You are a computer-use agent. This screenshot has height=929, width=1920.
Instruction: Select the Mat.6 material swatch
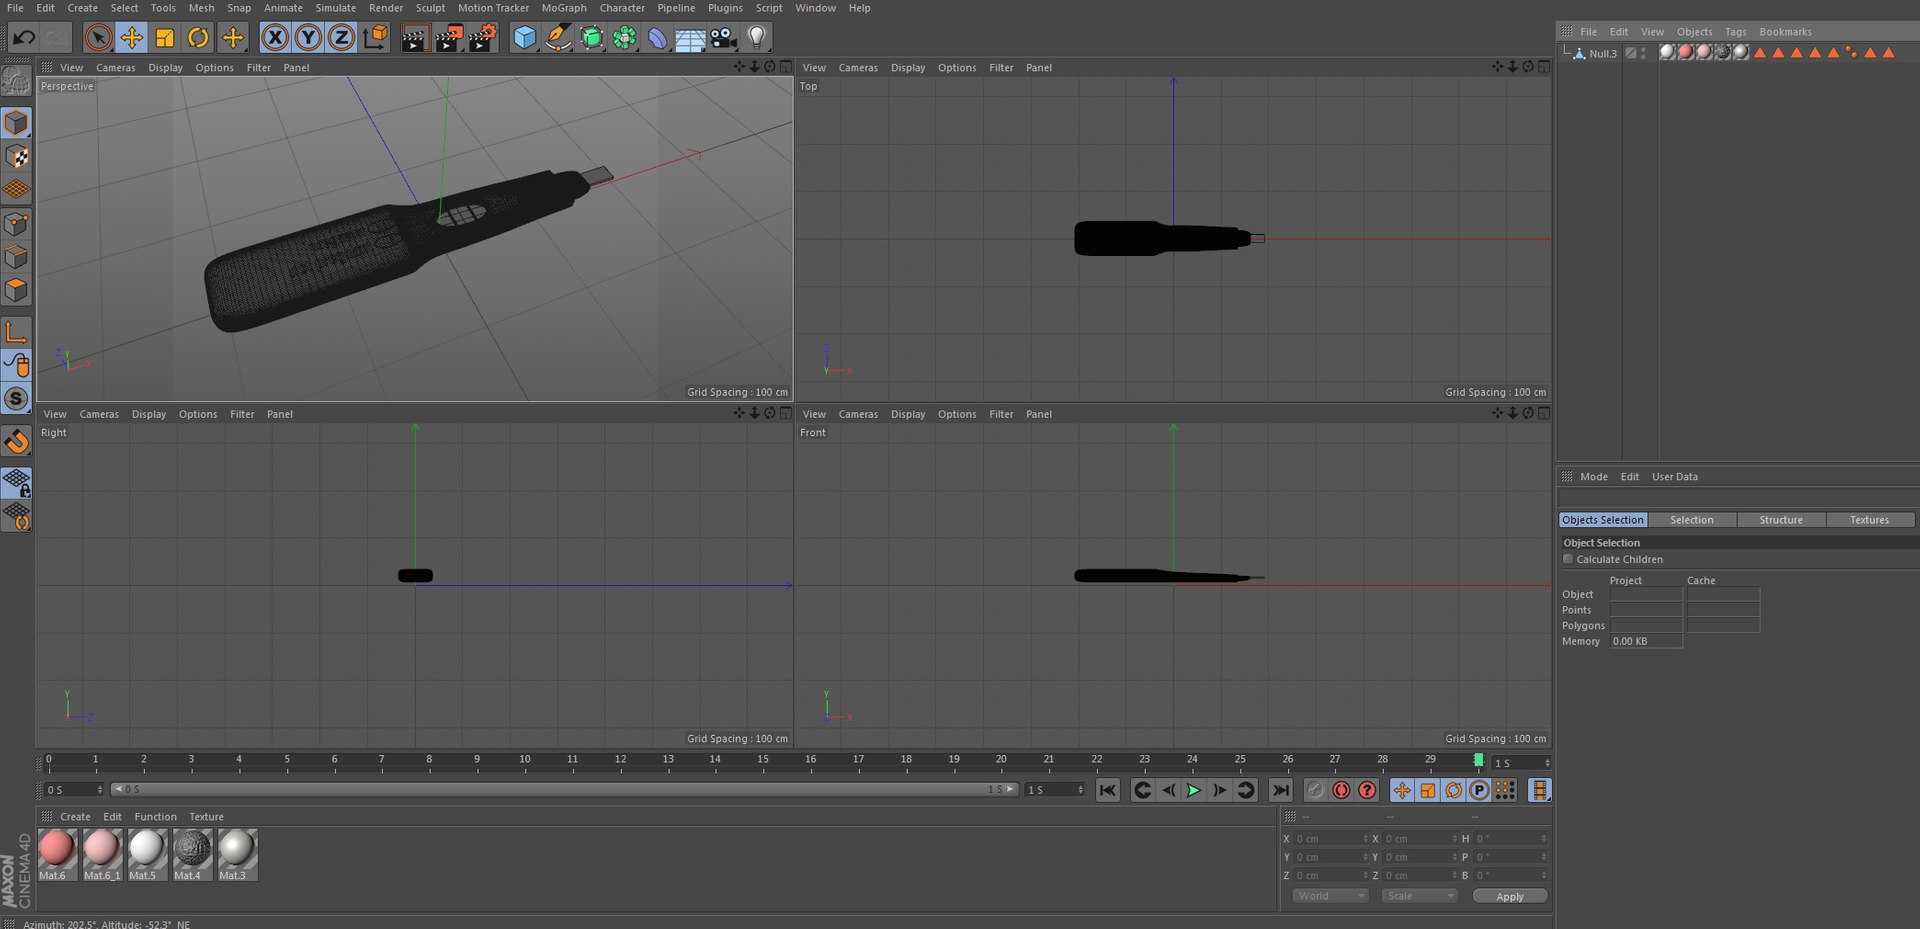57,855
